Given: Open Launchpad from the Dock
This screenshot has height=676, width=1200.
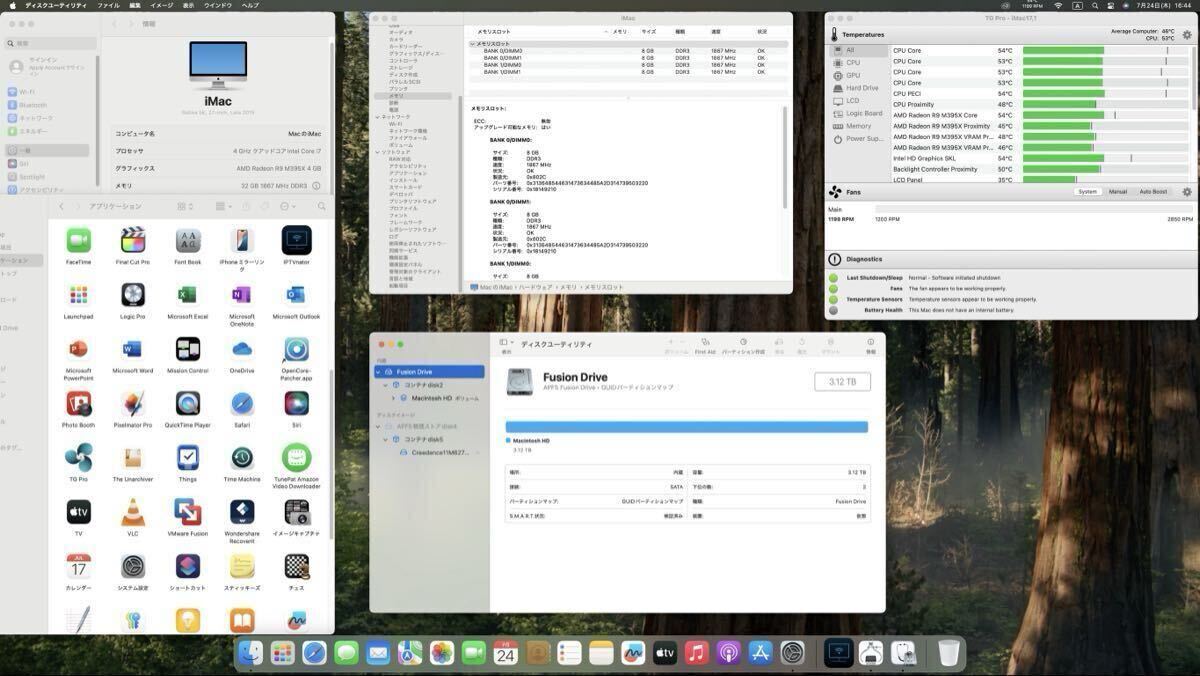Looking at the screenshot, I should (x=282, y=653).
